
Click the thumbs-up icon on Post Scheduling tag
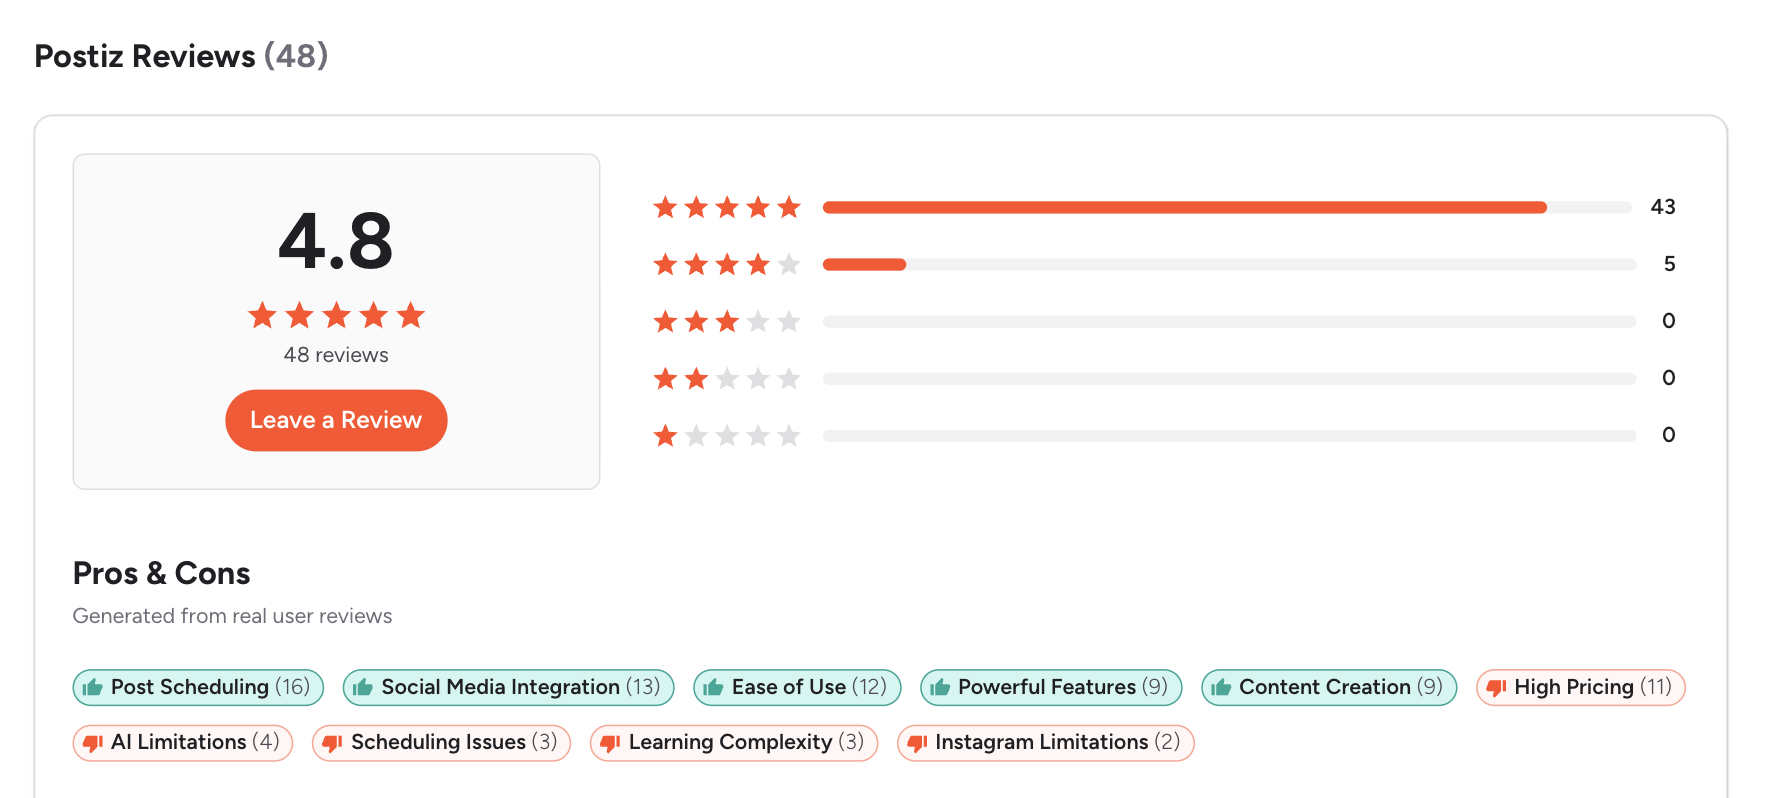92,687
